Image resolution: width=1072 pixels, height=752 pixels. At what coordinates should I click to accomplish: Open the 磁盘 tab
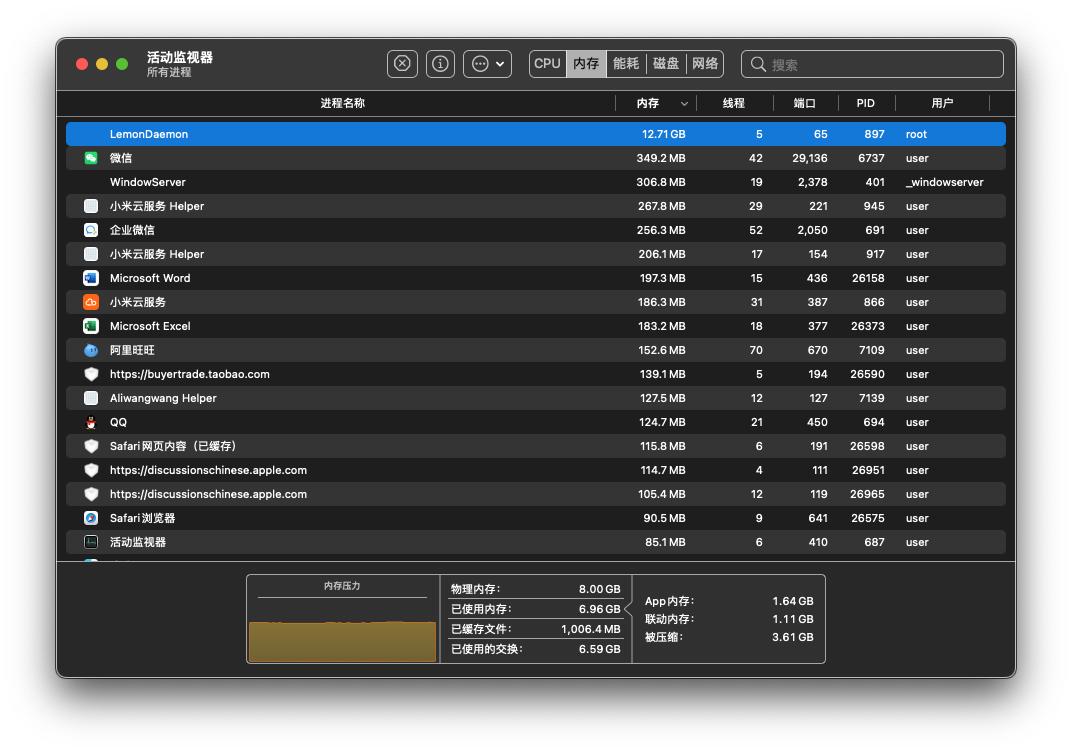coord(666,64)
